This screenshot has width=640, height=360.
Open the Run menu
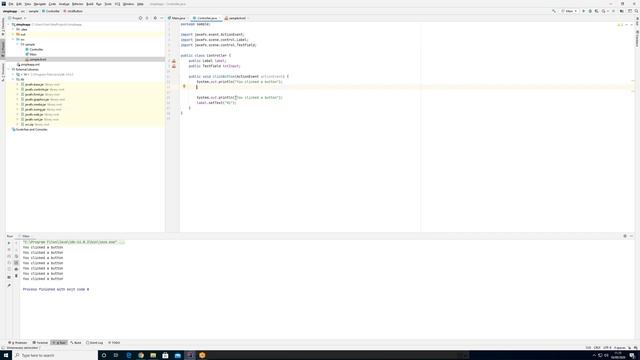[99, 4]
